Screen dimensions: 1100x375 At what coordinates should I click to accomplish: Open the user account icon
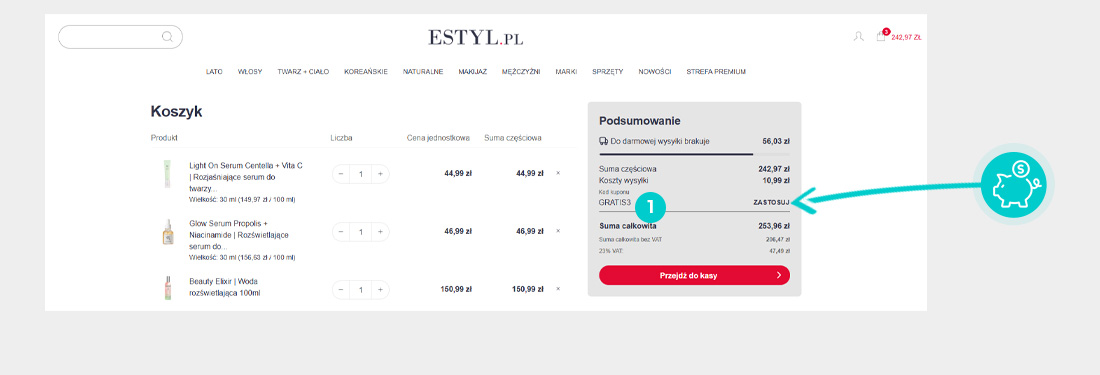pos(858,36)
